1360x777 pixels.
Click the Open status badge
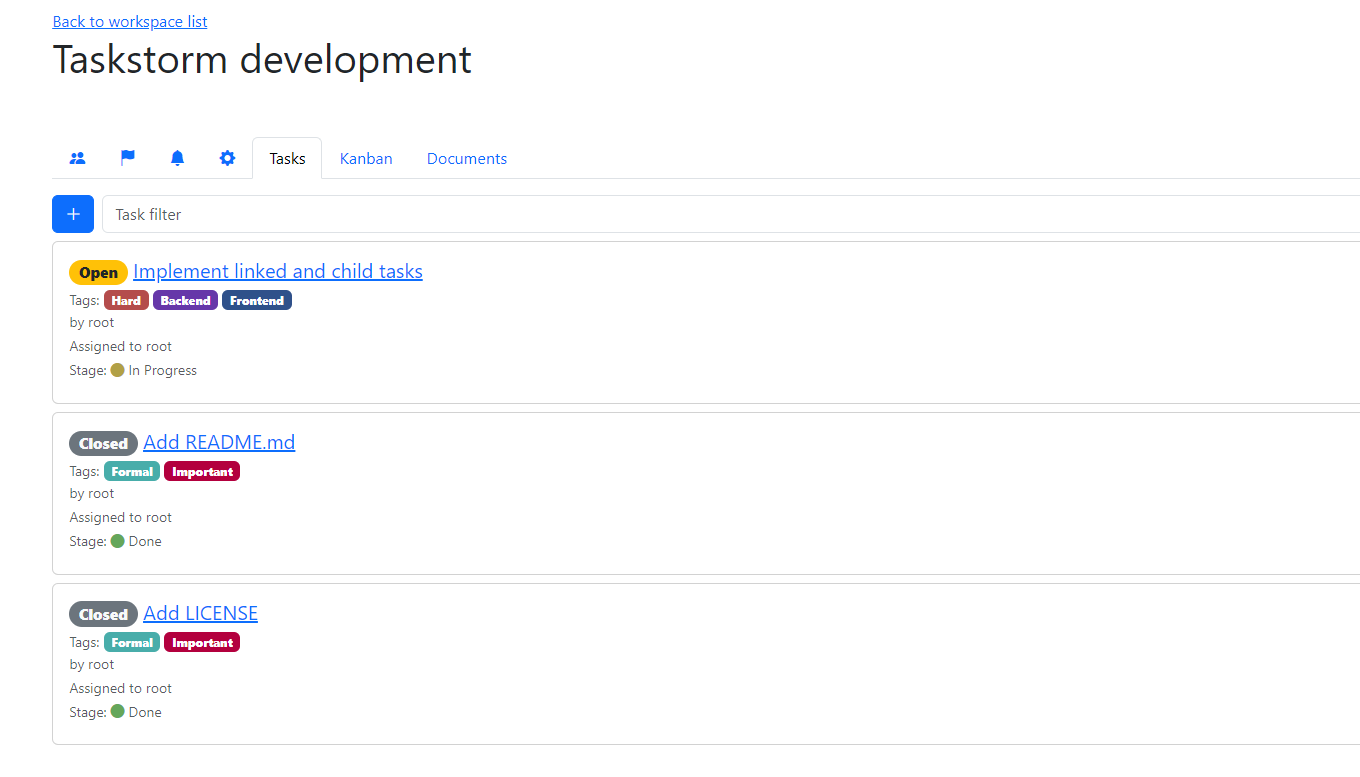tap(98, 272)
